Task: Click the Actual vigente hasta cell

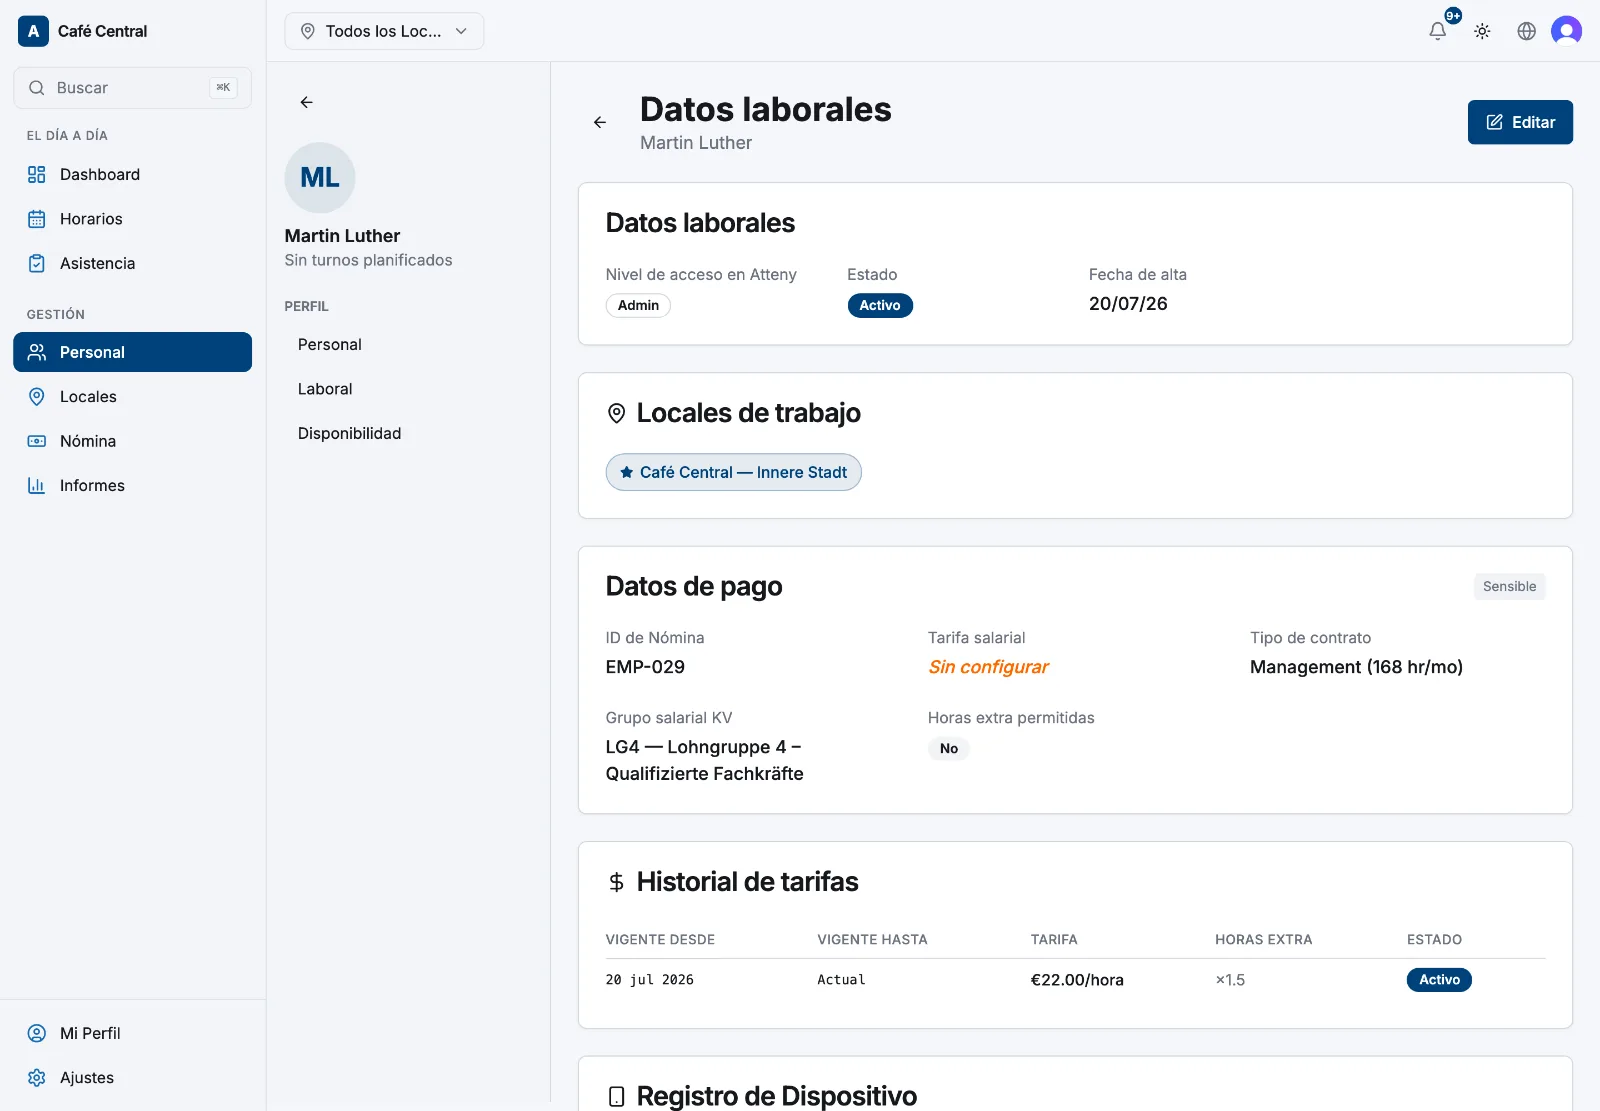Action: pos(841,980)
